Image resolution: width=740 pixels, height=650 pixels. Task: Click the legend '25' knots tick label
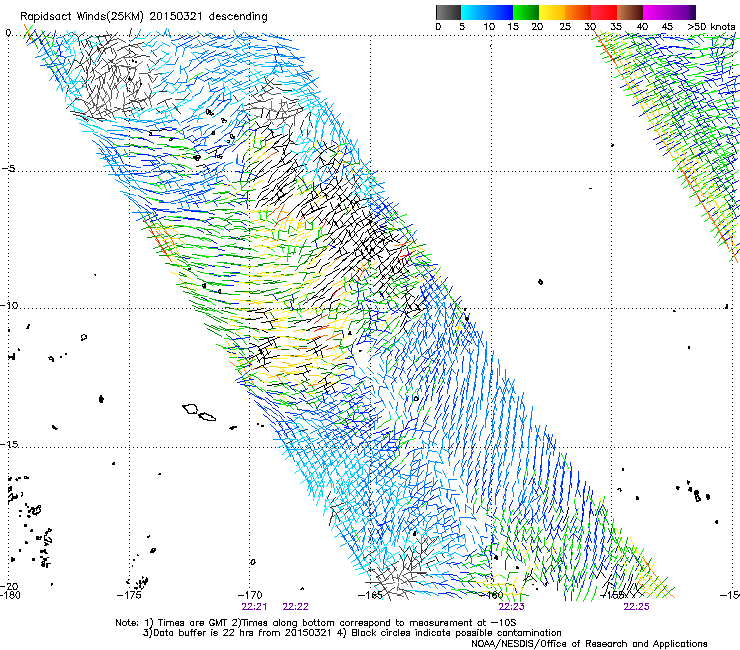[565, 27]
